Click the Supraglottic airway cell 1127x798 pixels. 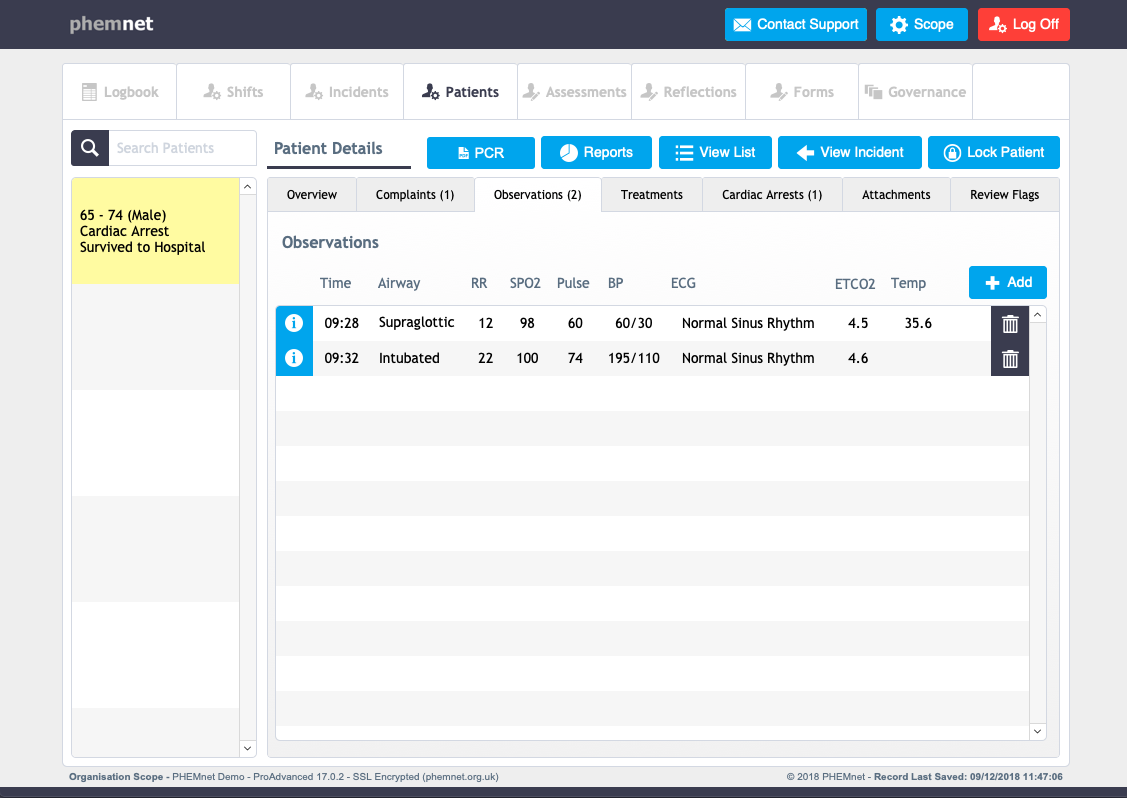416,323
